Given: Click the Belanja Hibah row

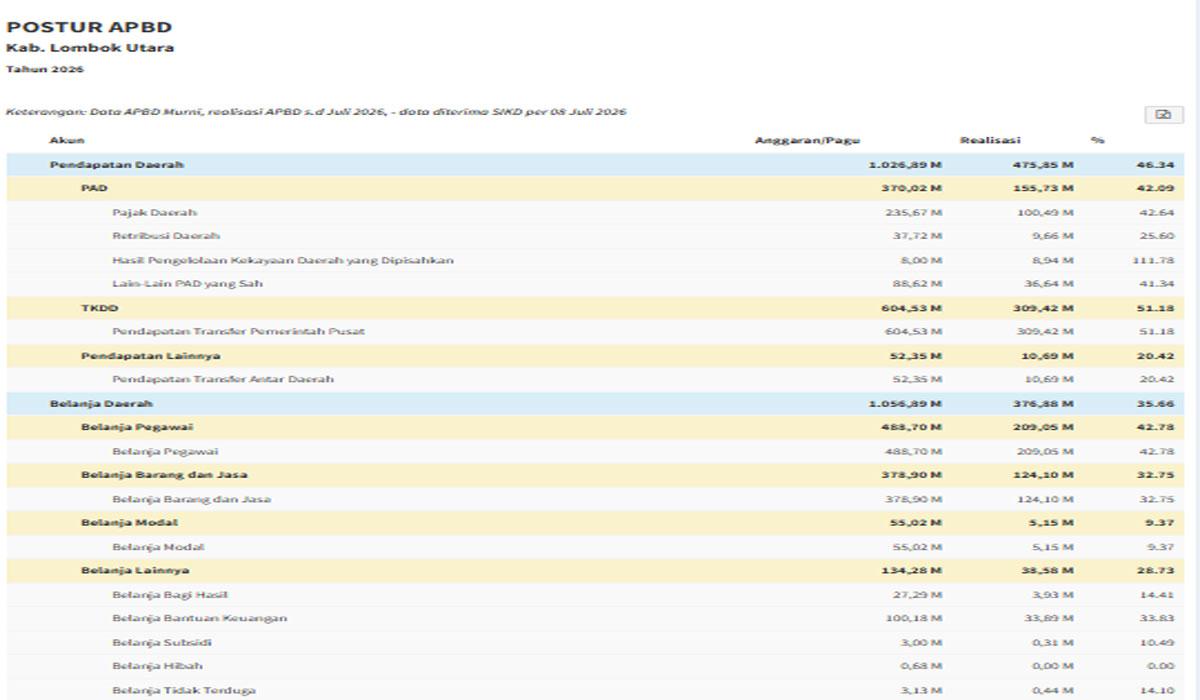Looking at the screenshot, I should (595, 667).
